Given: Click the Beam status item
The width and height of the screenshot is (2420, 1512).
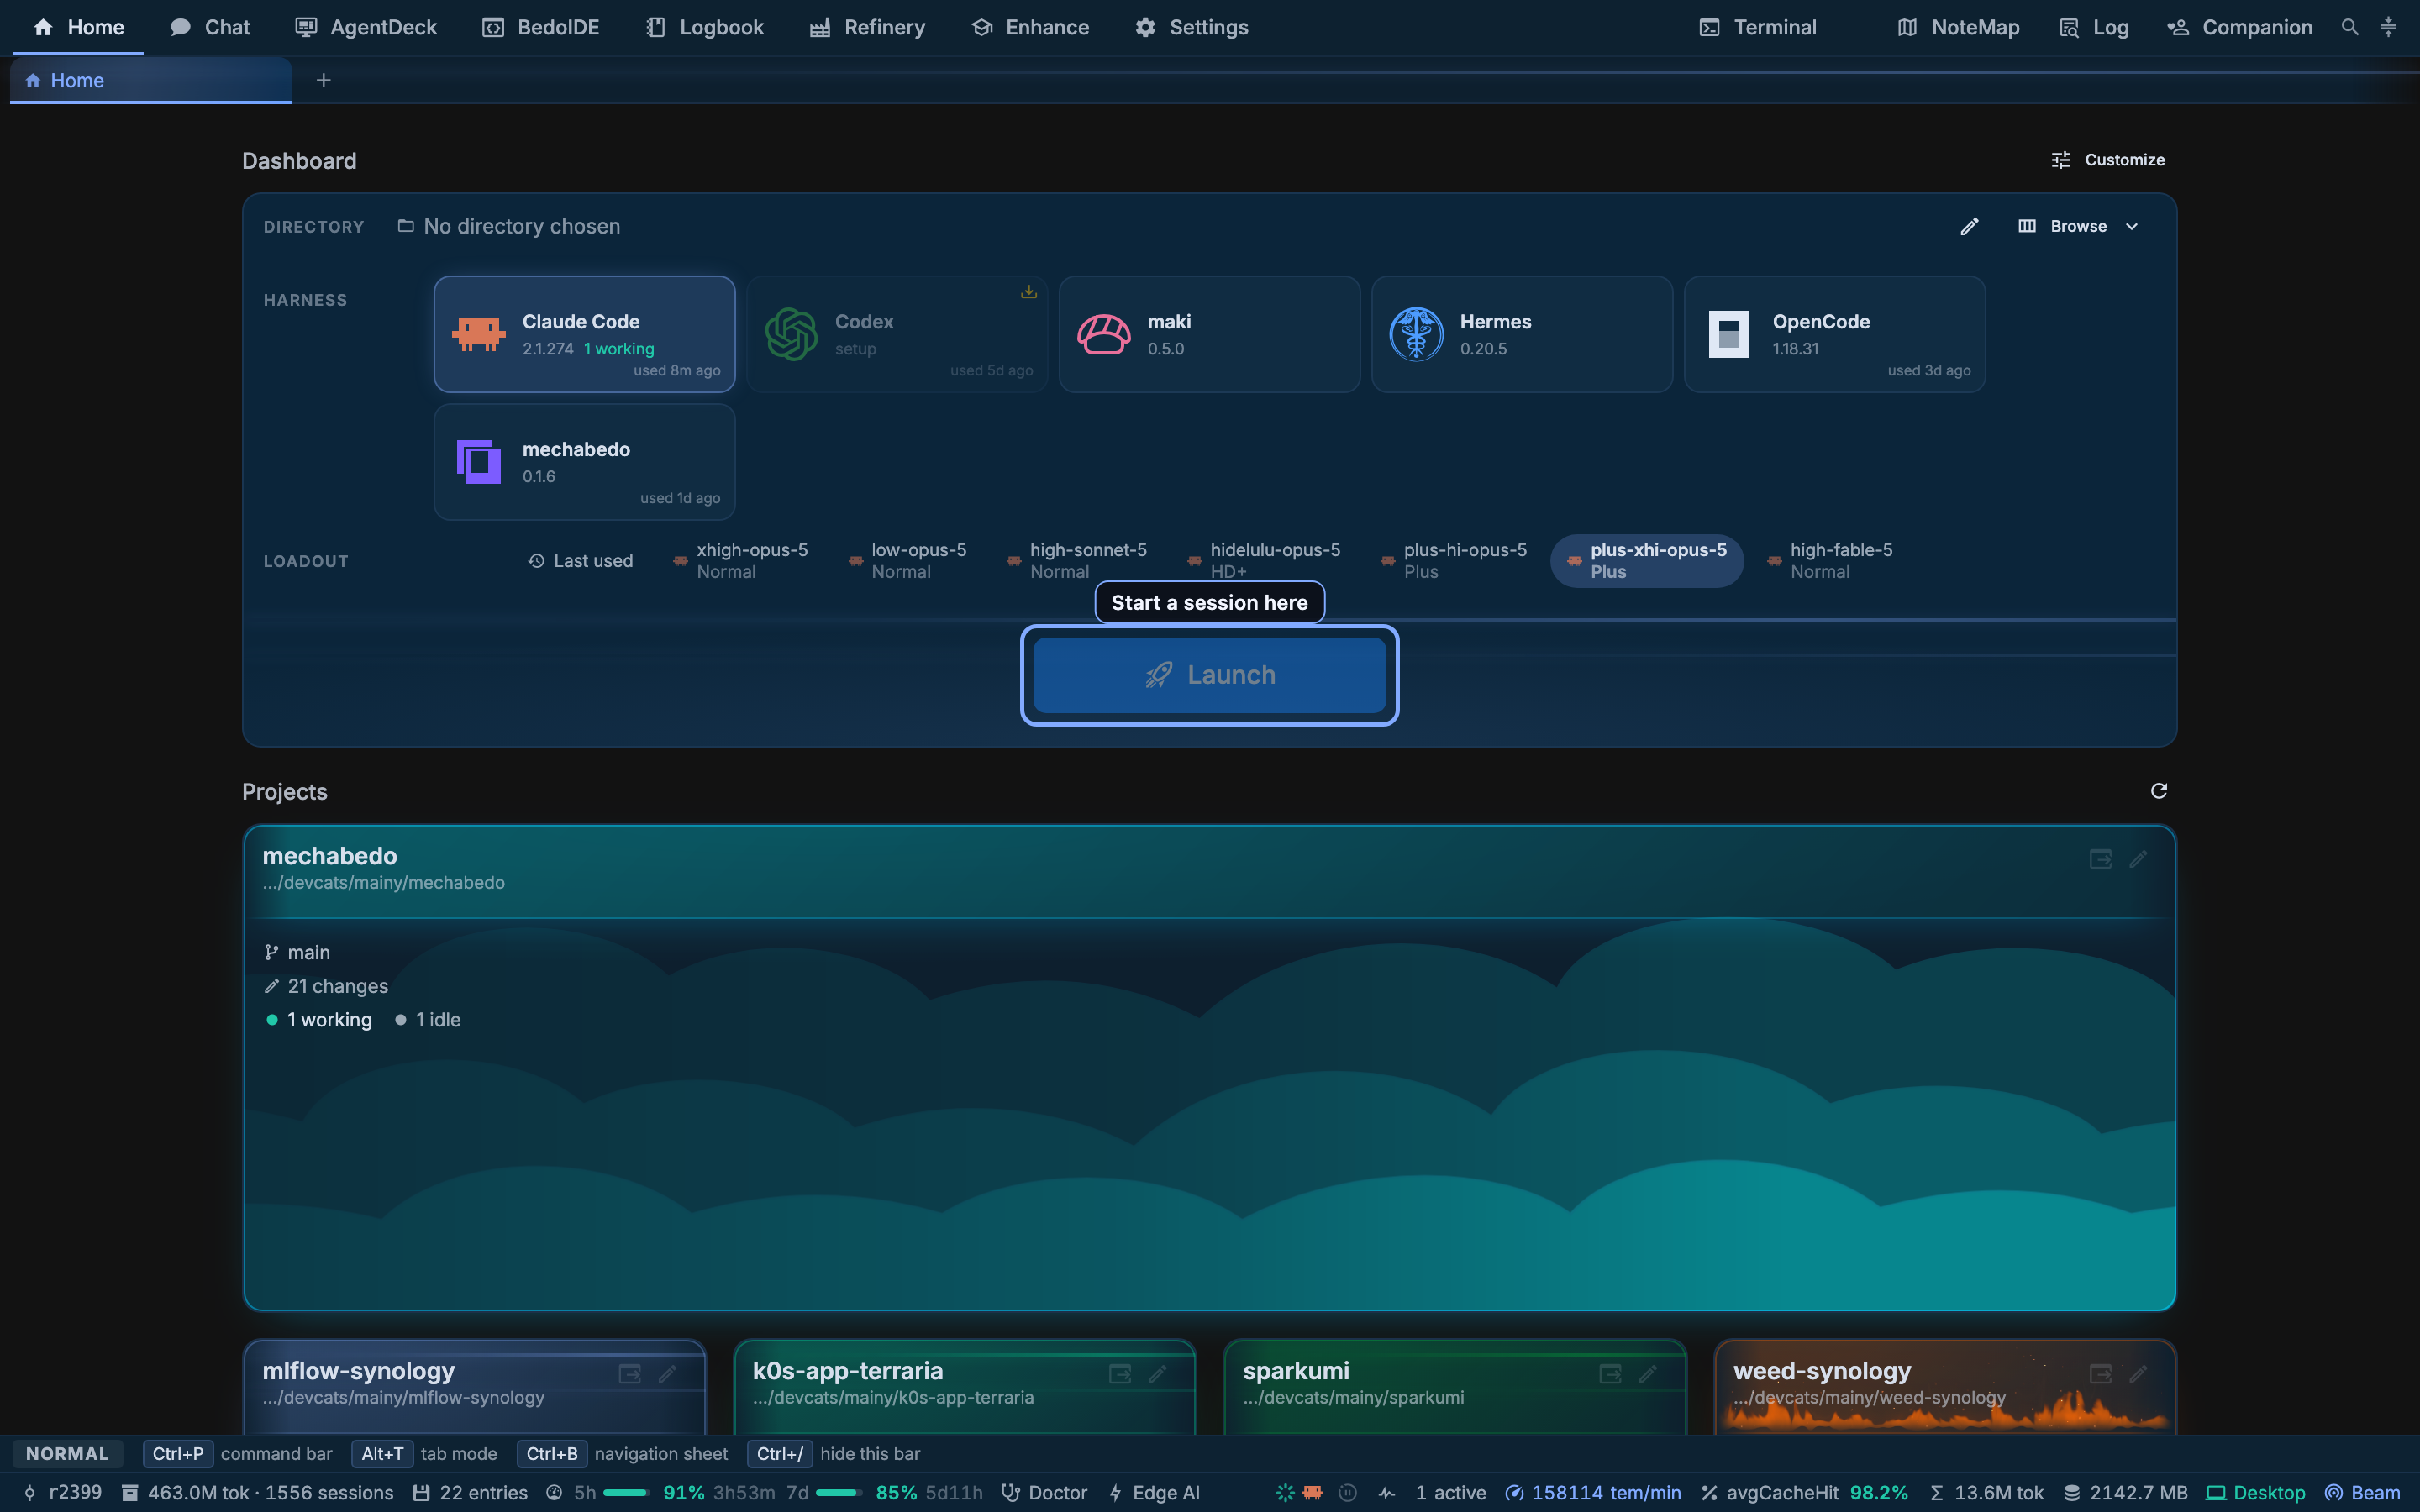Looking at the screenshot, I should pos(2363,1492).
